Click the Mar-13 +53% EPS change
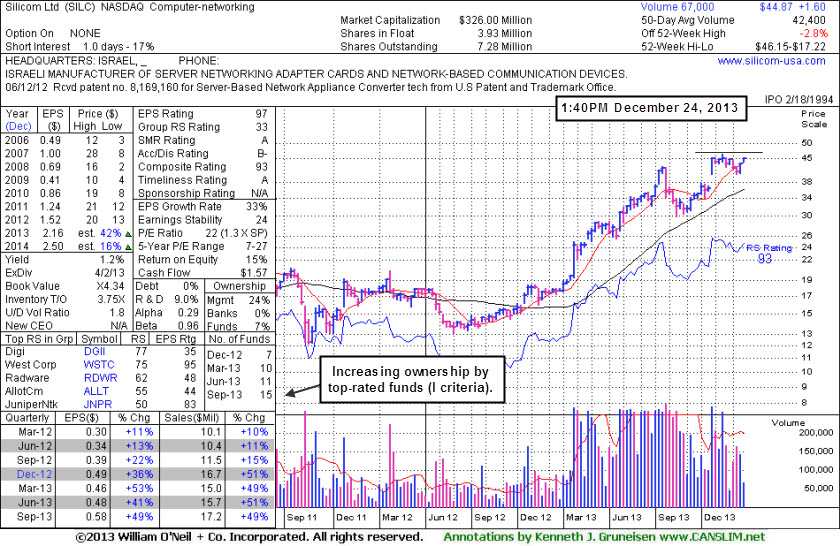840x546 pixels. 139,488
